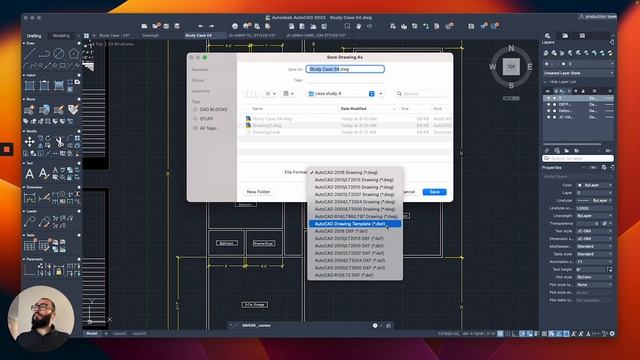Click the first Hatch tool icon
This screenshot has height=360, width=640.
pyautogui.click(x=29, y=86)
